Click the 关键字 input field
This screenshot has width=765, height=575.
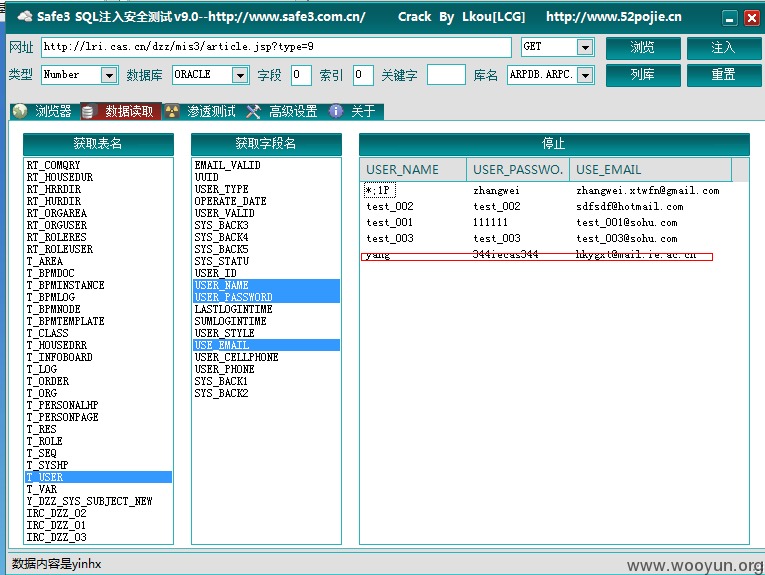[446, 75]
